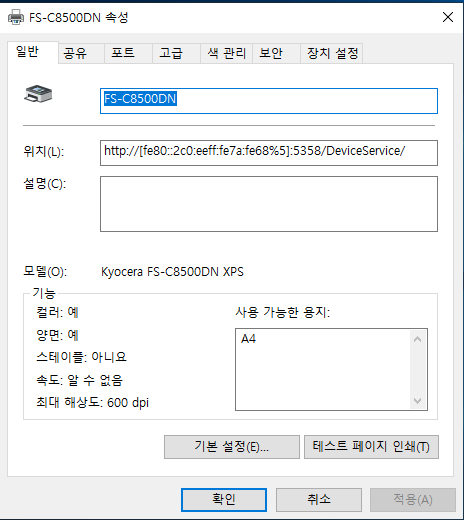The image size is (464, 520).
Task: Click the text 최대 해상도: 600 dpi
Action: (x=92, y=402)
